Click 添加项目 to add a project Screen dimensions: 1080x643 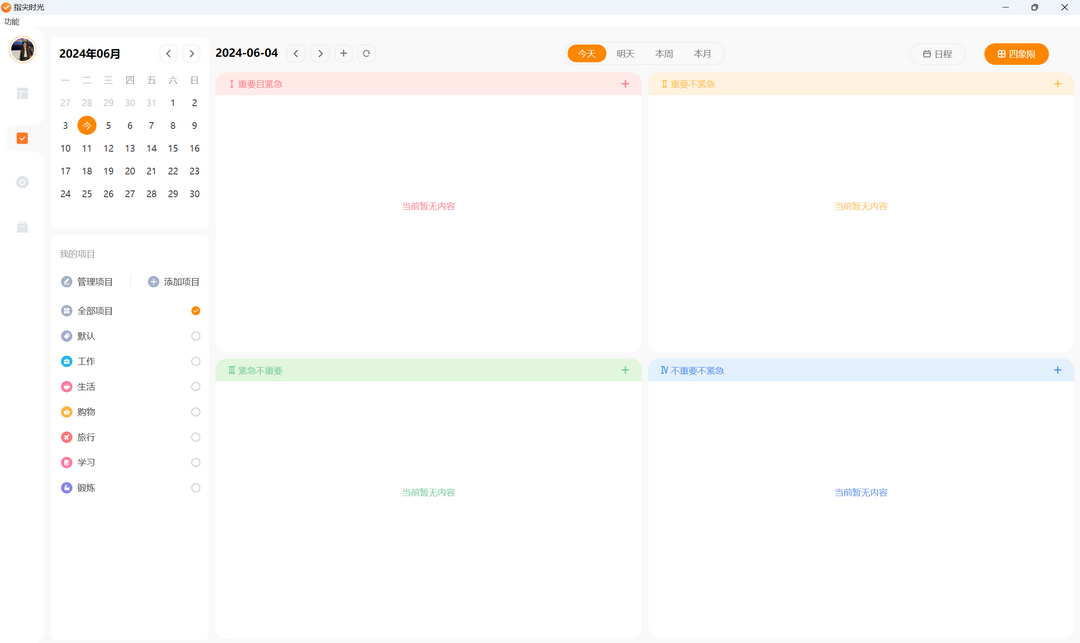[x=174, y=282]
